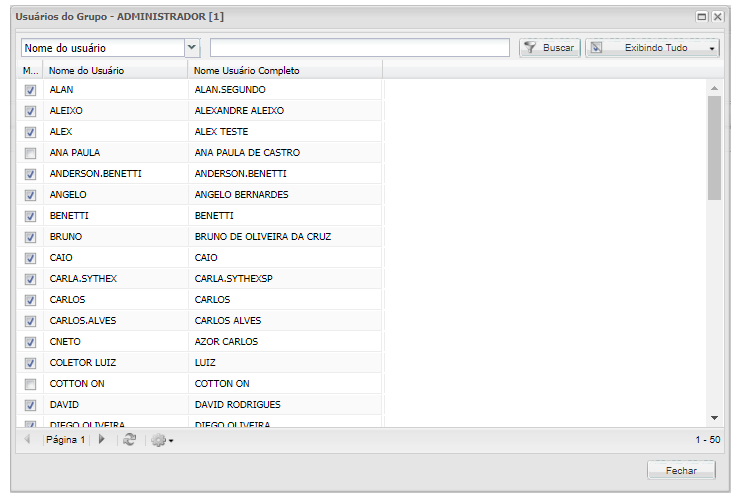The width and height of the screenshot is (741, 503).
Task: Click the CNETO username cell
Action: tap(116, 341)
